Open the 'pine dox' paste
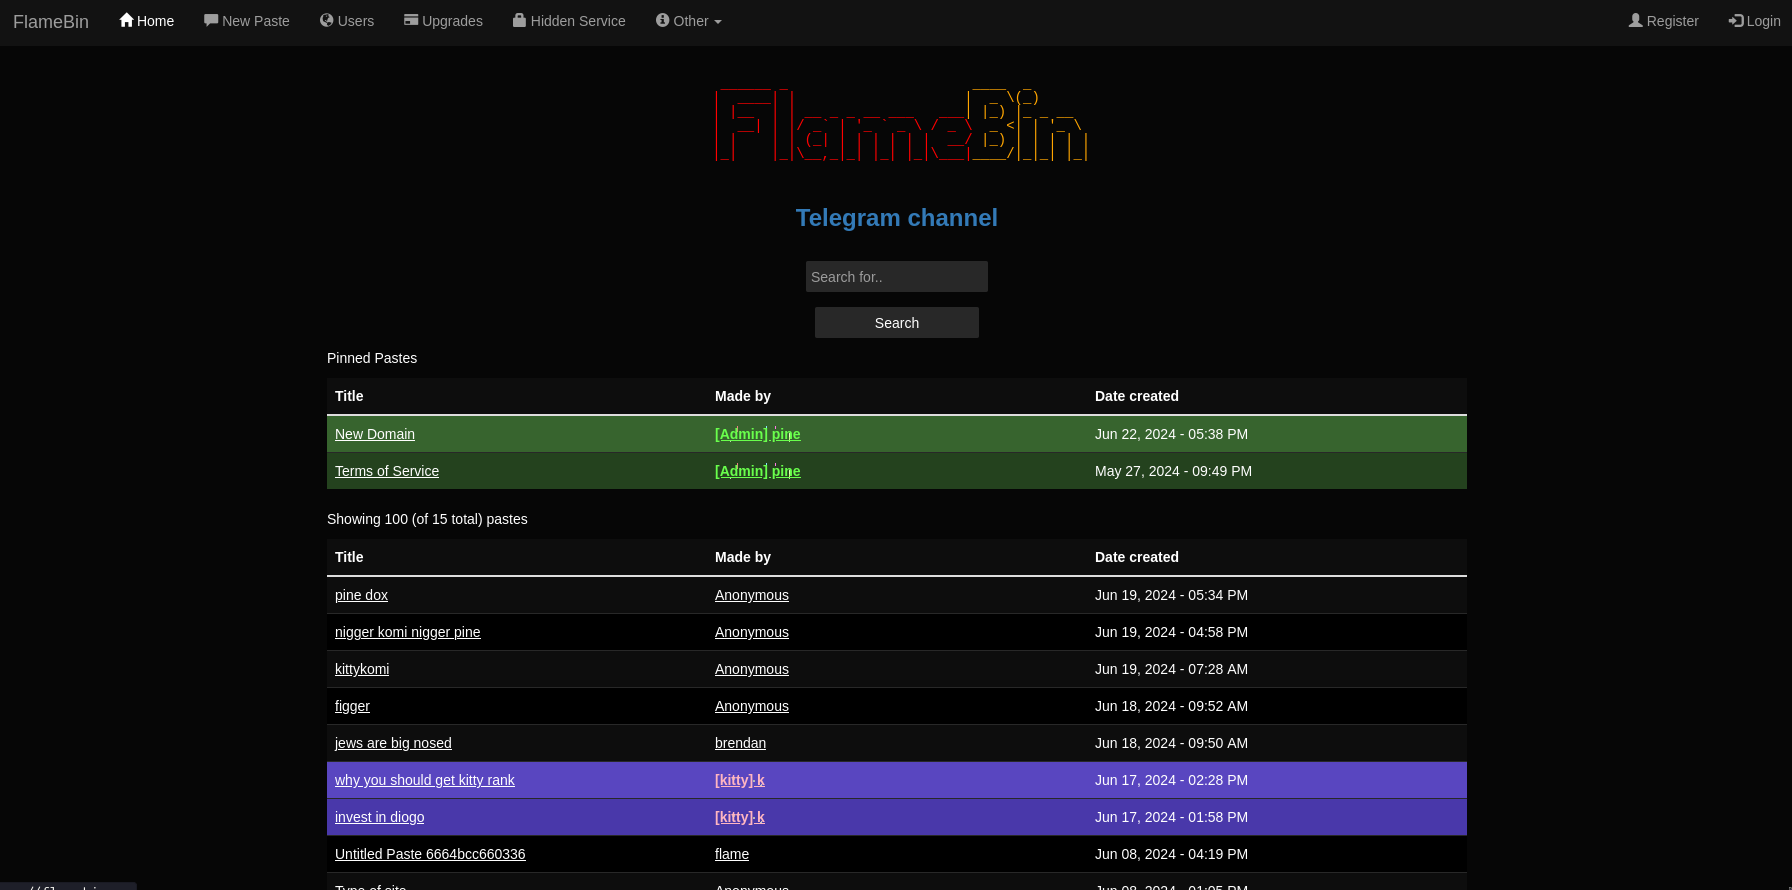The height and width of the screenshot is (890, 1792). 361,595
